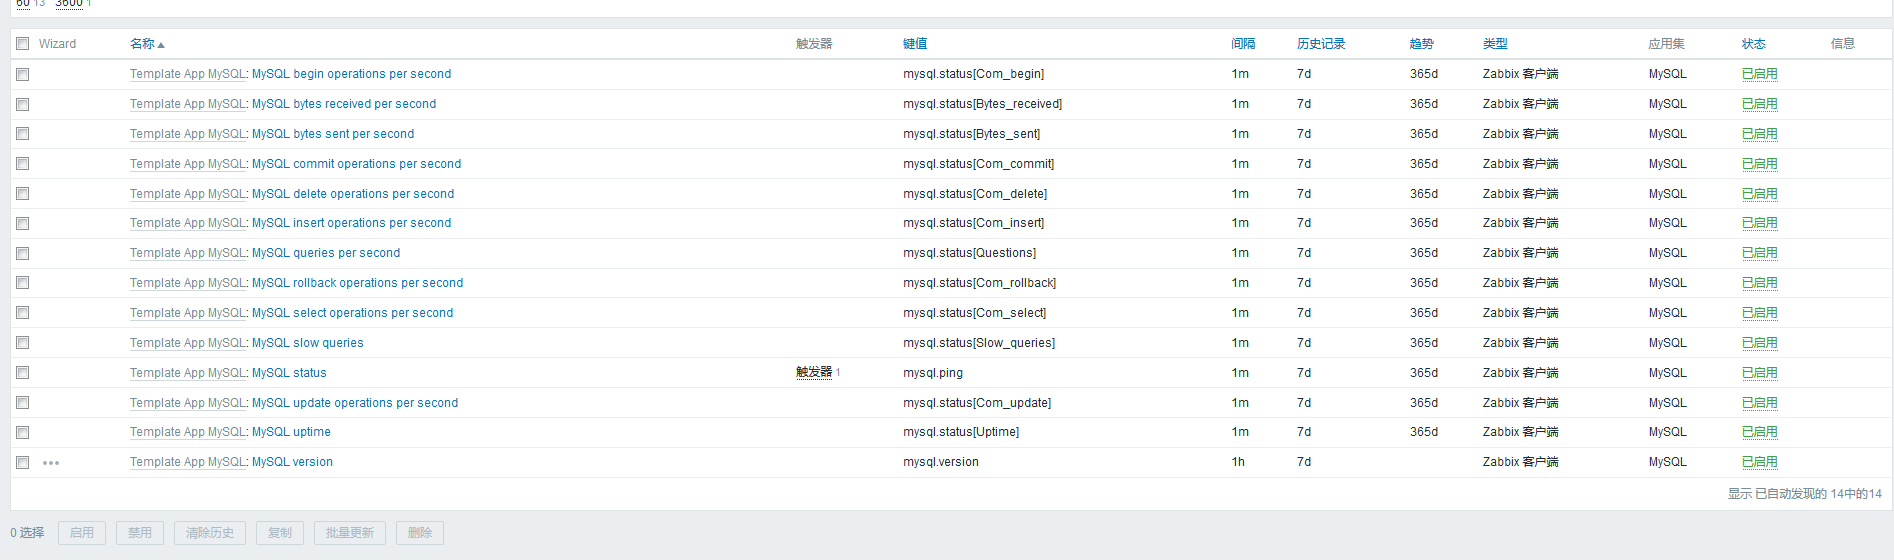
Task: Check the MySQL bytes sent per second row
Action: pyautogui.click(x=22, y=134)
